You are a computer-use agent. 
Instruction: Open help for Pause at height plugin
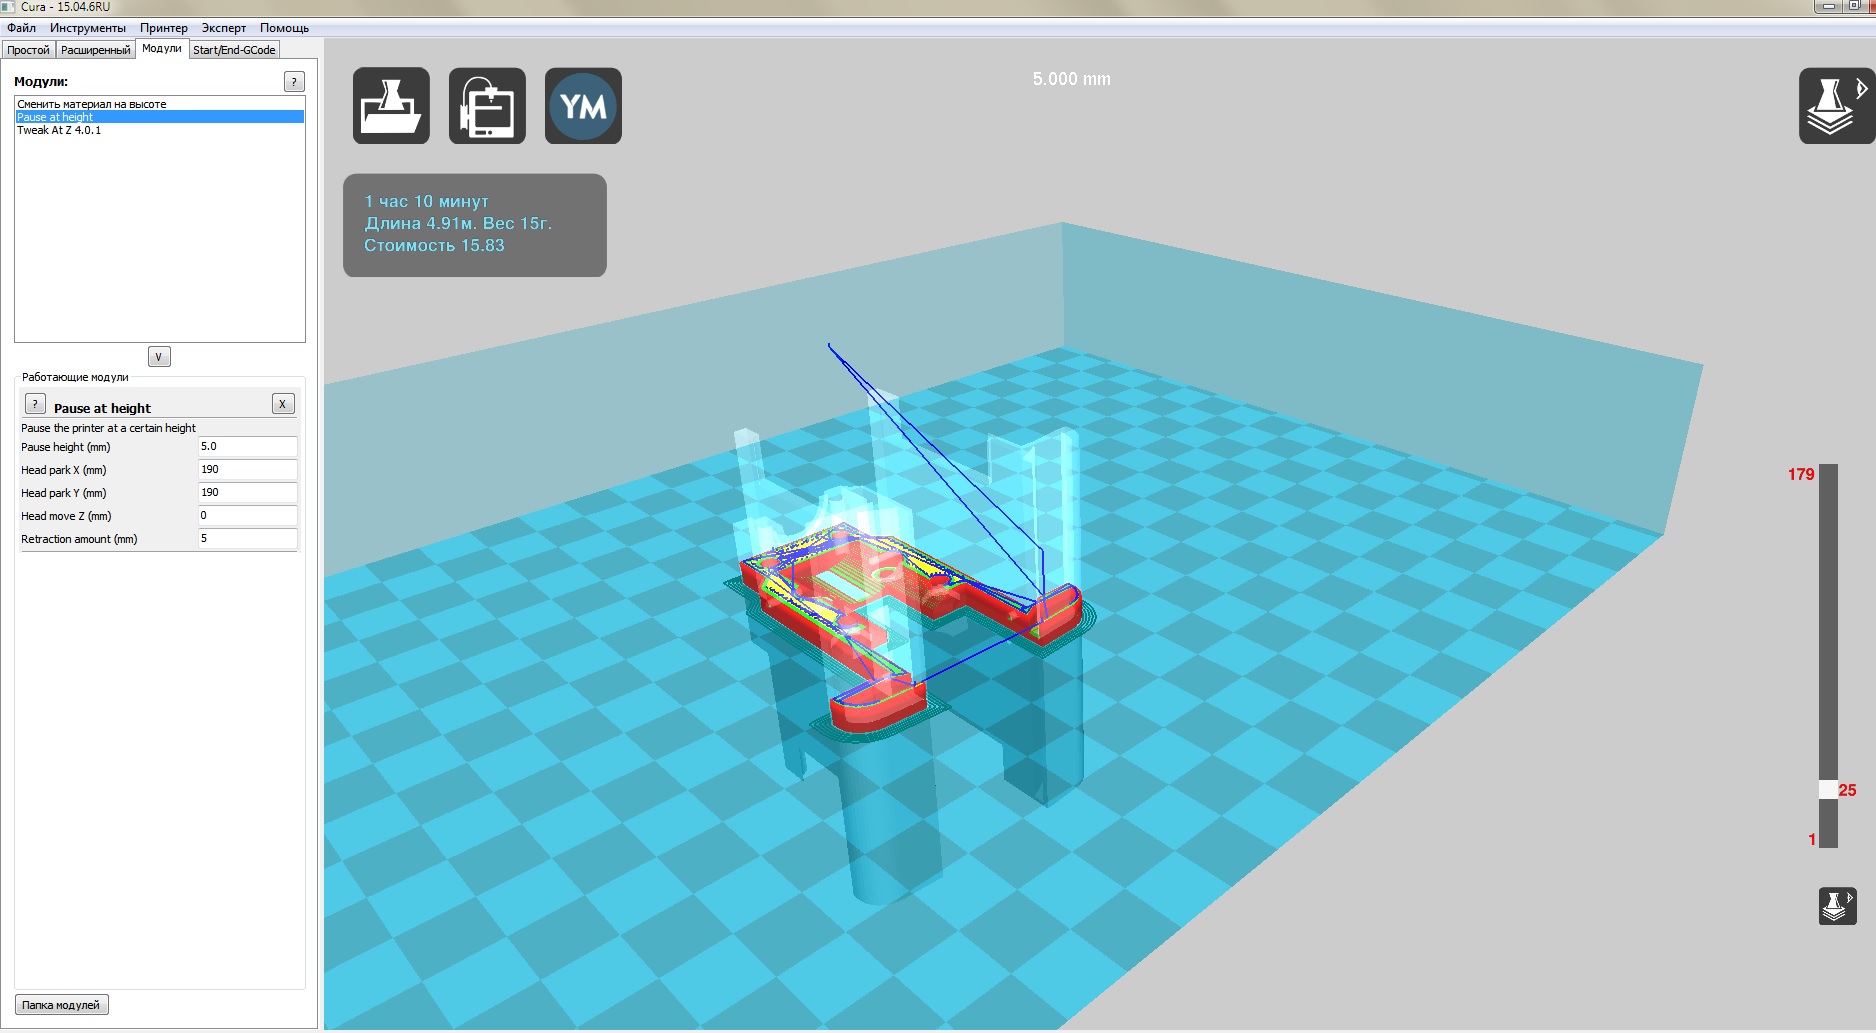click(35, 404)
